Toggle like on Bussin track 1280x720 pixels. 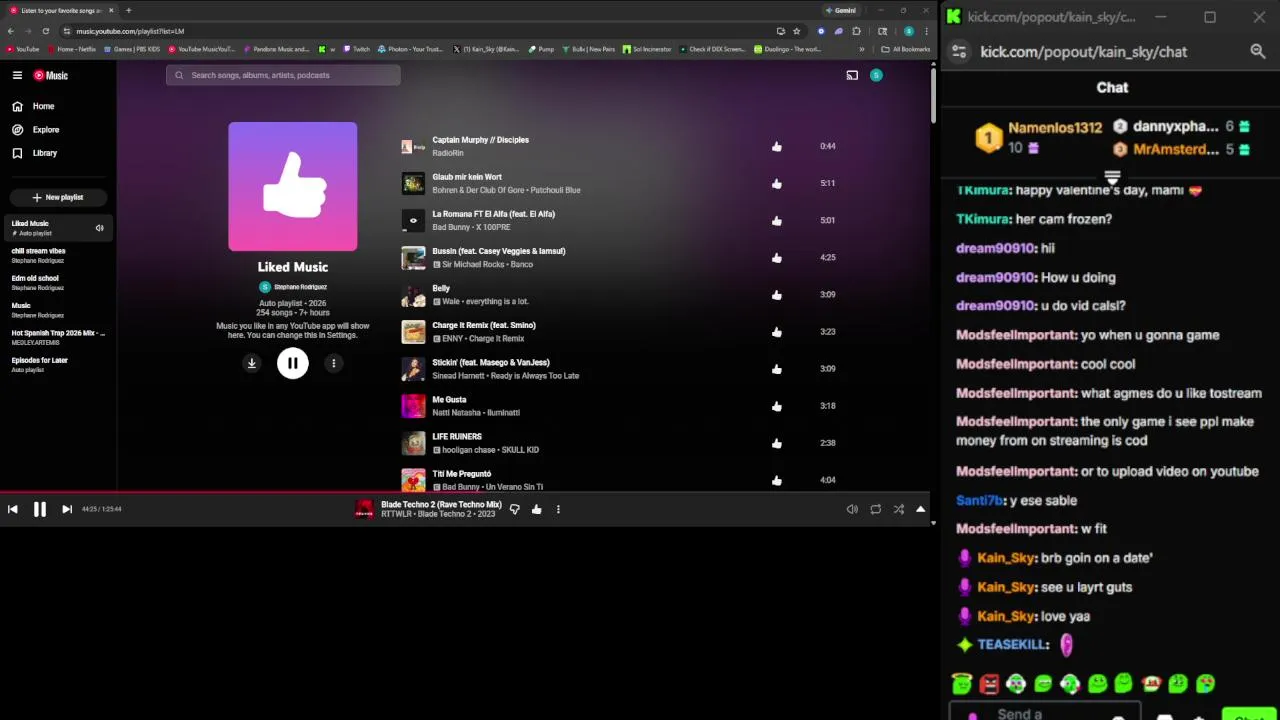[x=777, y=257]
